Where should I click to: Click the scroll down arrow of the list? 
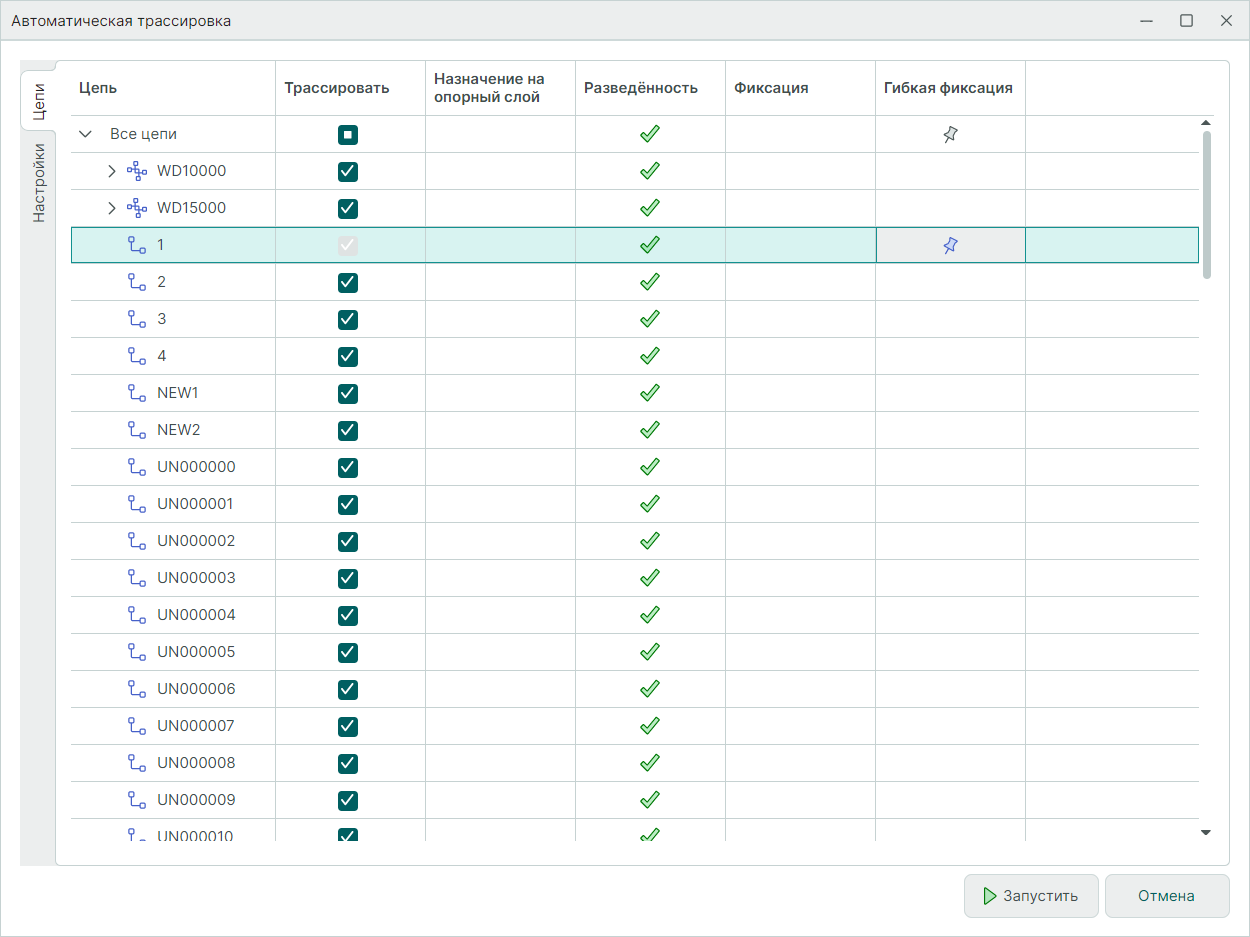1206,832
